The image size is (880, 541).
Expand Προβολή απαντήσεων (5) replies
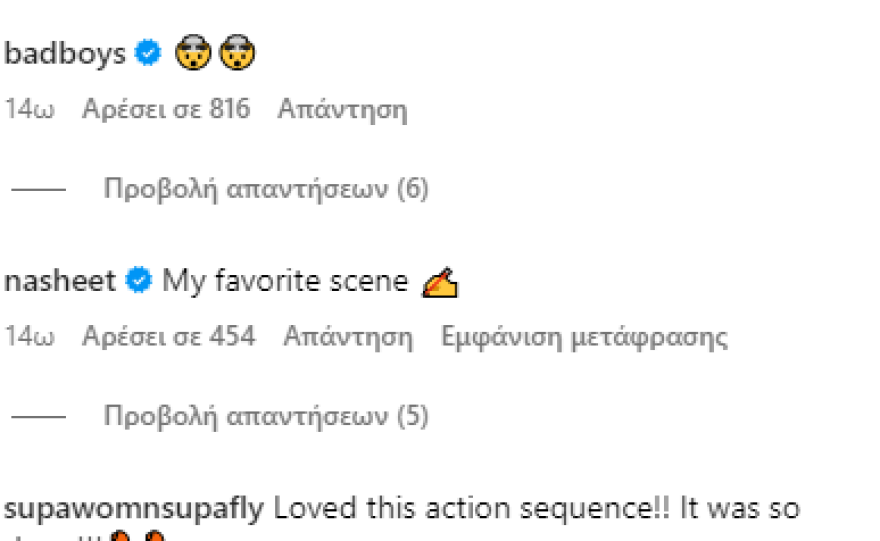pyautogui.click(x=266, y=416)
